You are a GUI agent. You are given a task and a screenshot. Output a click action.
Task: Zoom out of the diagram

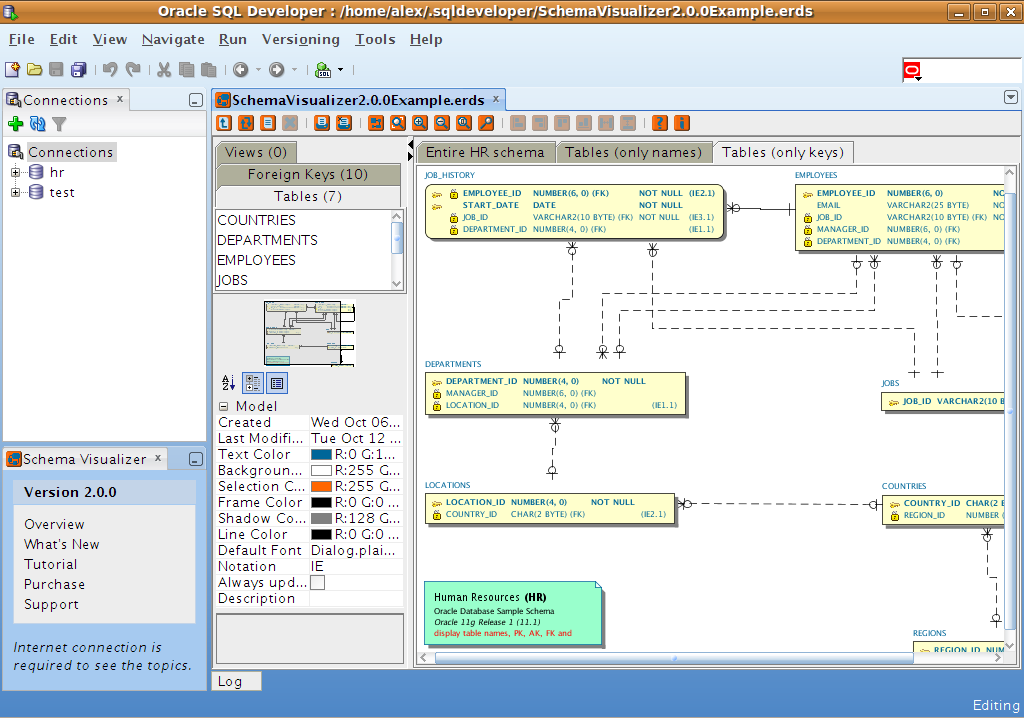pyautogui.click(x=441, y=122)
